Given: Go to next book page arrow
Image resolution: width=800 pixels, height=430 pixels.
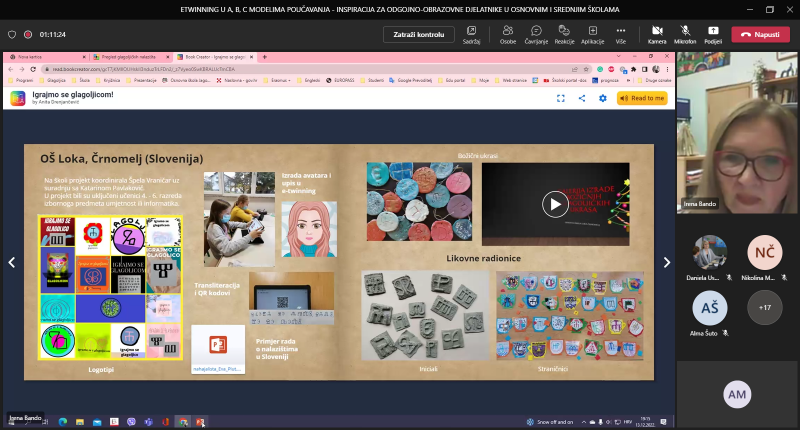Looking at the screenshot, I should point(667,262).
